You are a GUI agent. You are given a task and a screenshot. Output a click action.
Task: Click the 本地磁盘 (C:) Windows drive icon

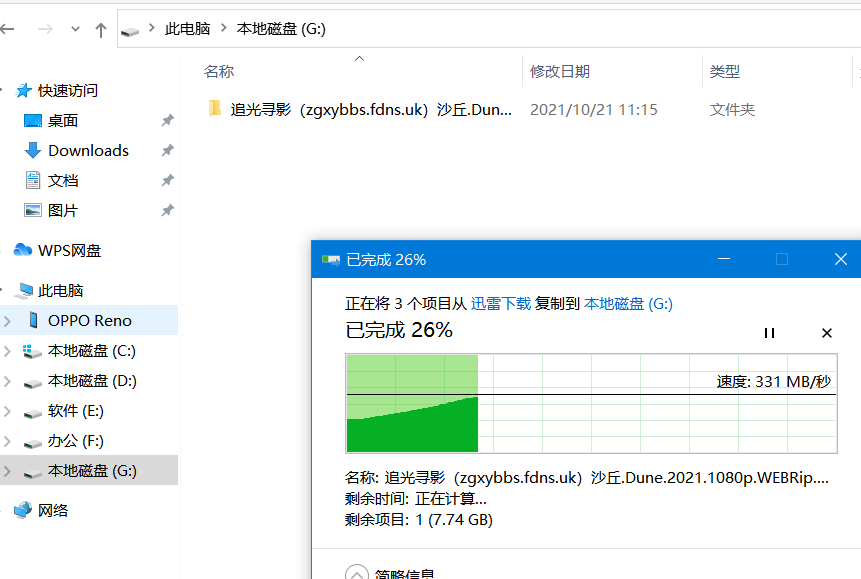32,351
